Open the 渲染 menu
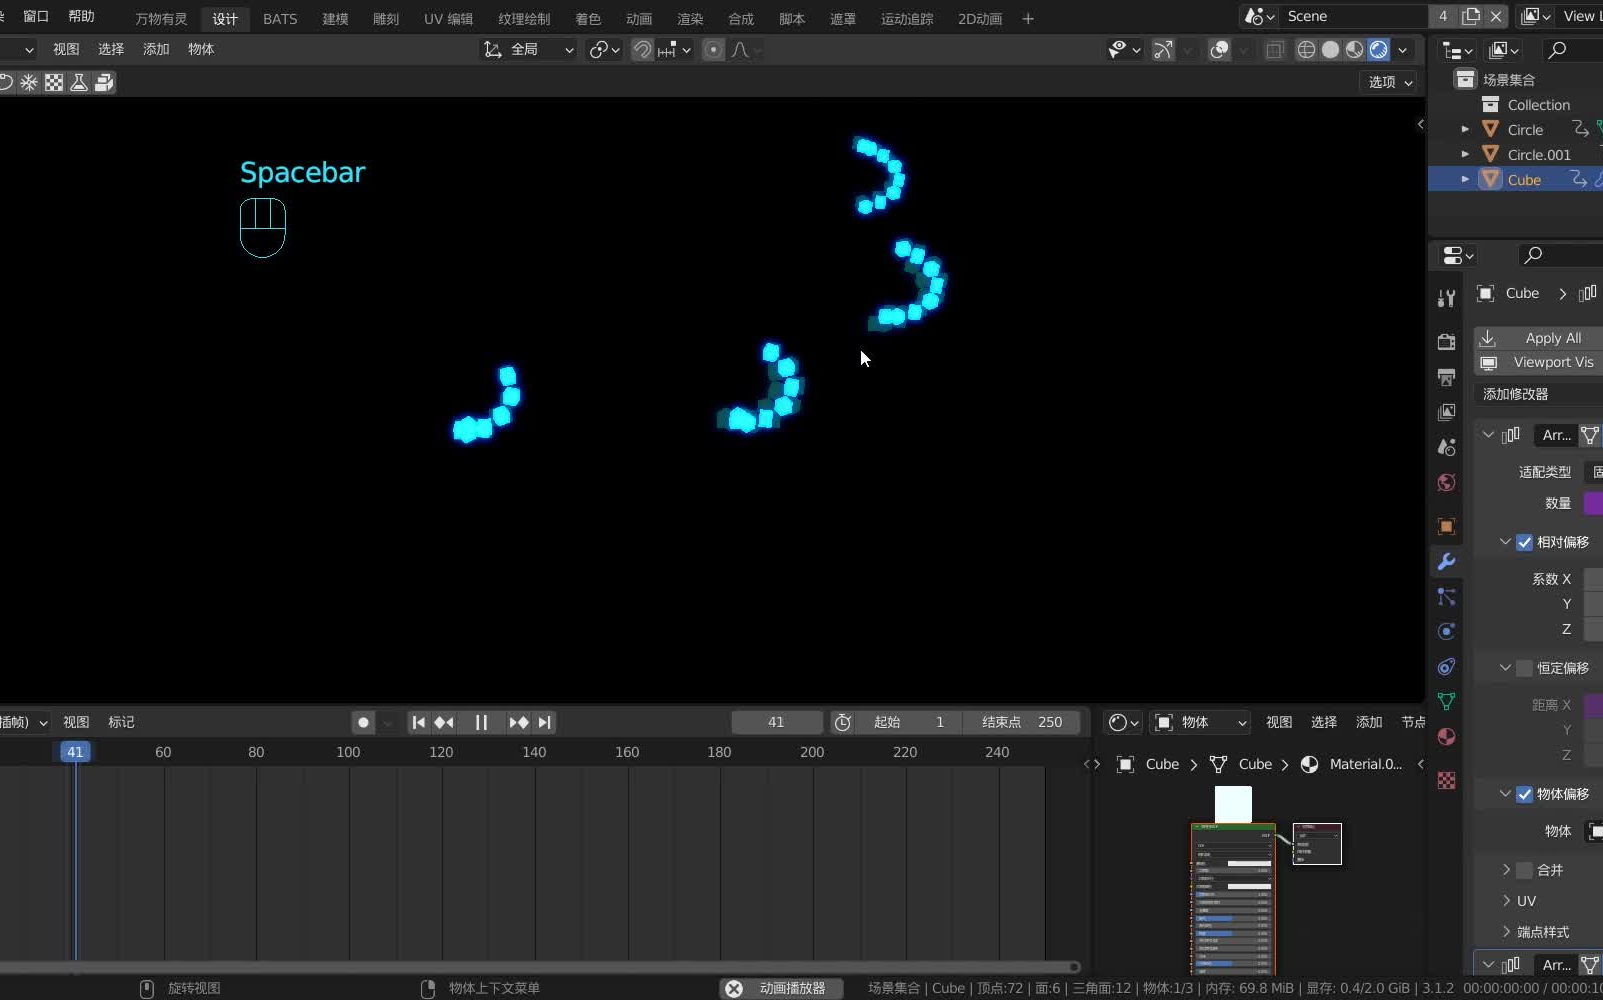The image size is (1603, 1000). 690,18
